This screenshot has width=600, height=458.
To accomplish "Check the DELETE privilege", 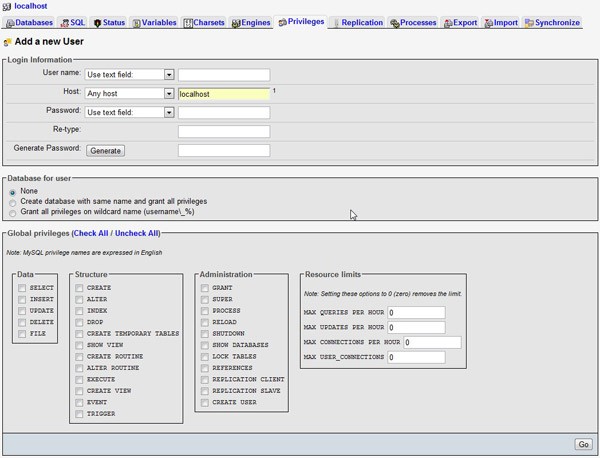I will click(22, 322).
